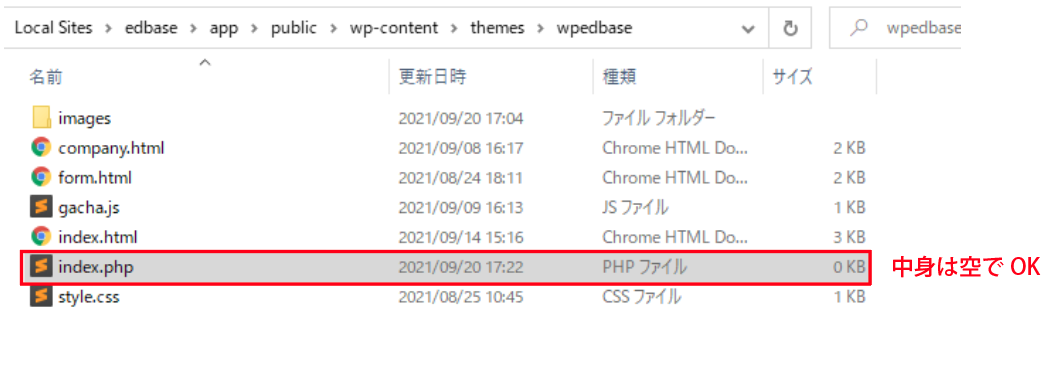The width and height of the screenshot is (1043, 375).
Task: Click the 0 KB size of index.php
Action: point(849,267)
